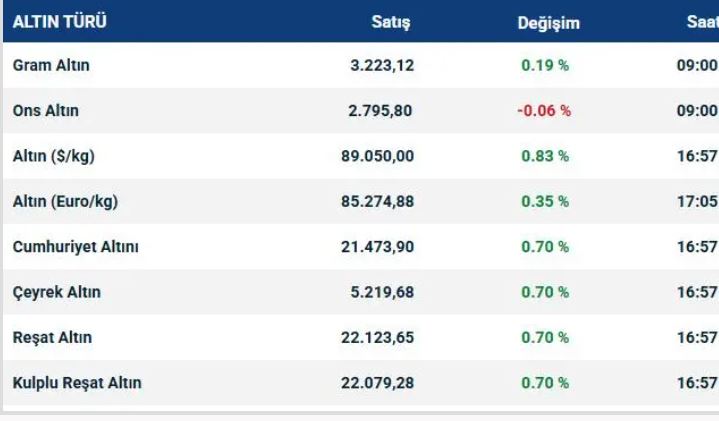
Task: Click the green 0.19 % change value
Action: pos(545,66)
